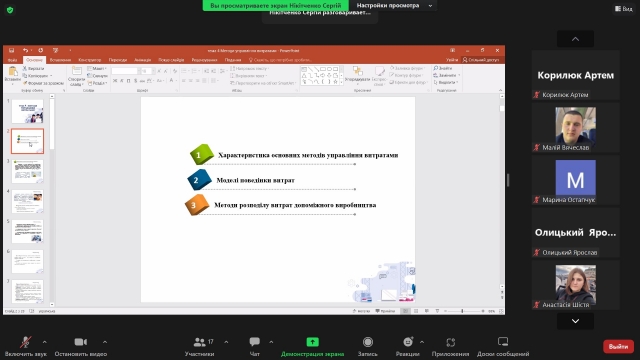This screenshot has height=360, width=640.
Task: Open the arrow next to Реакции
Action: pyautogui.click(x=422, y=342)
